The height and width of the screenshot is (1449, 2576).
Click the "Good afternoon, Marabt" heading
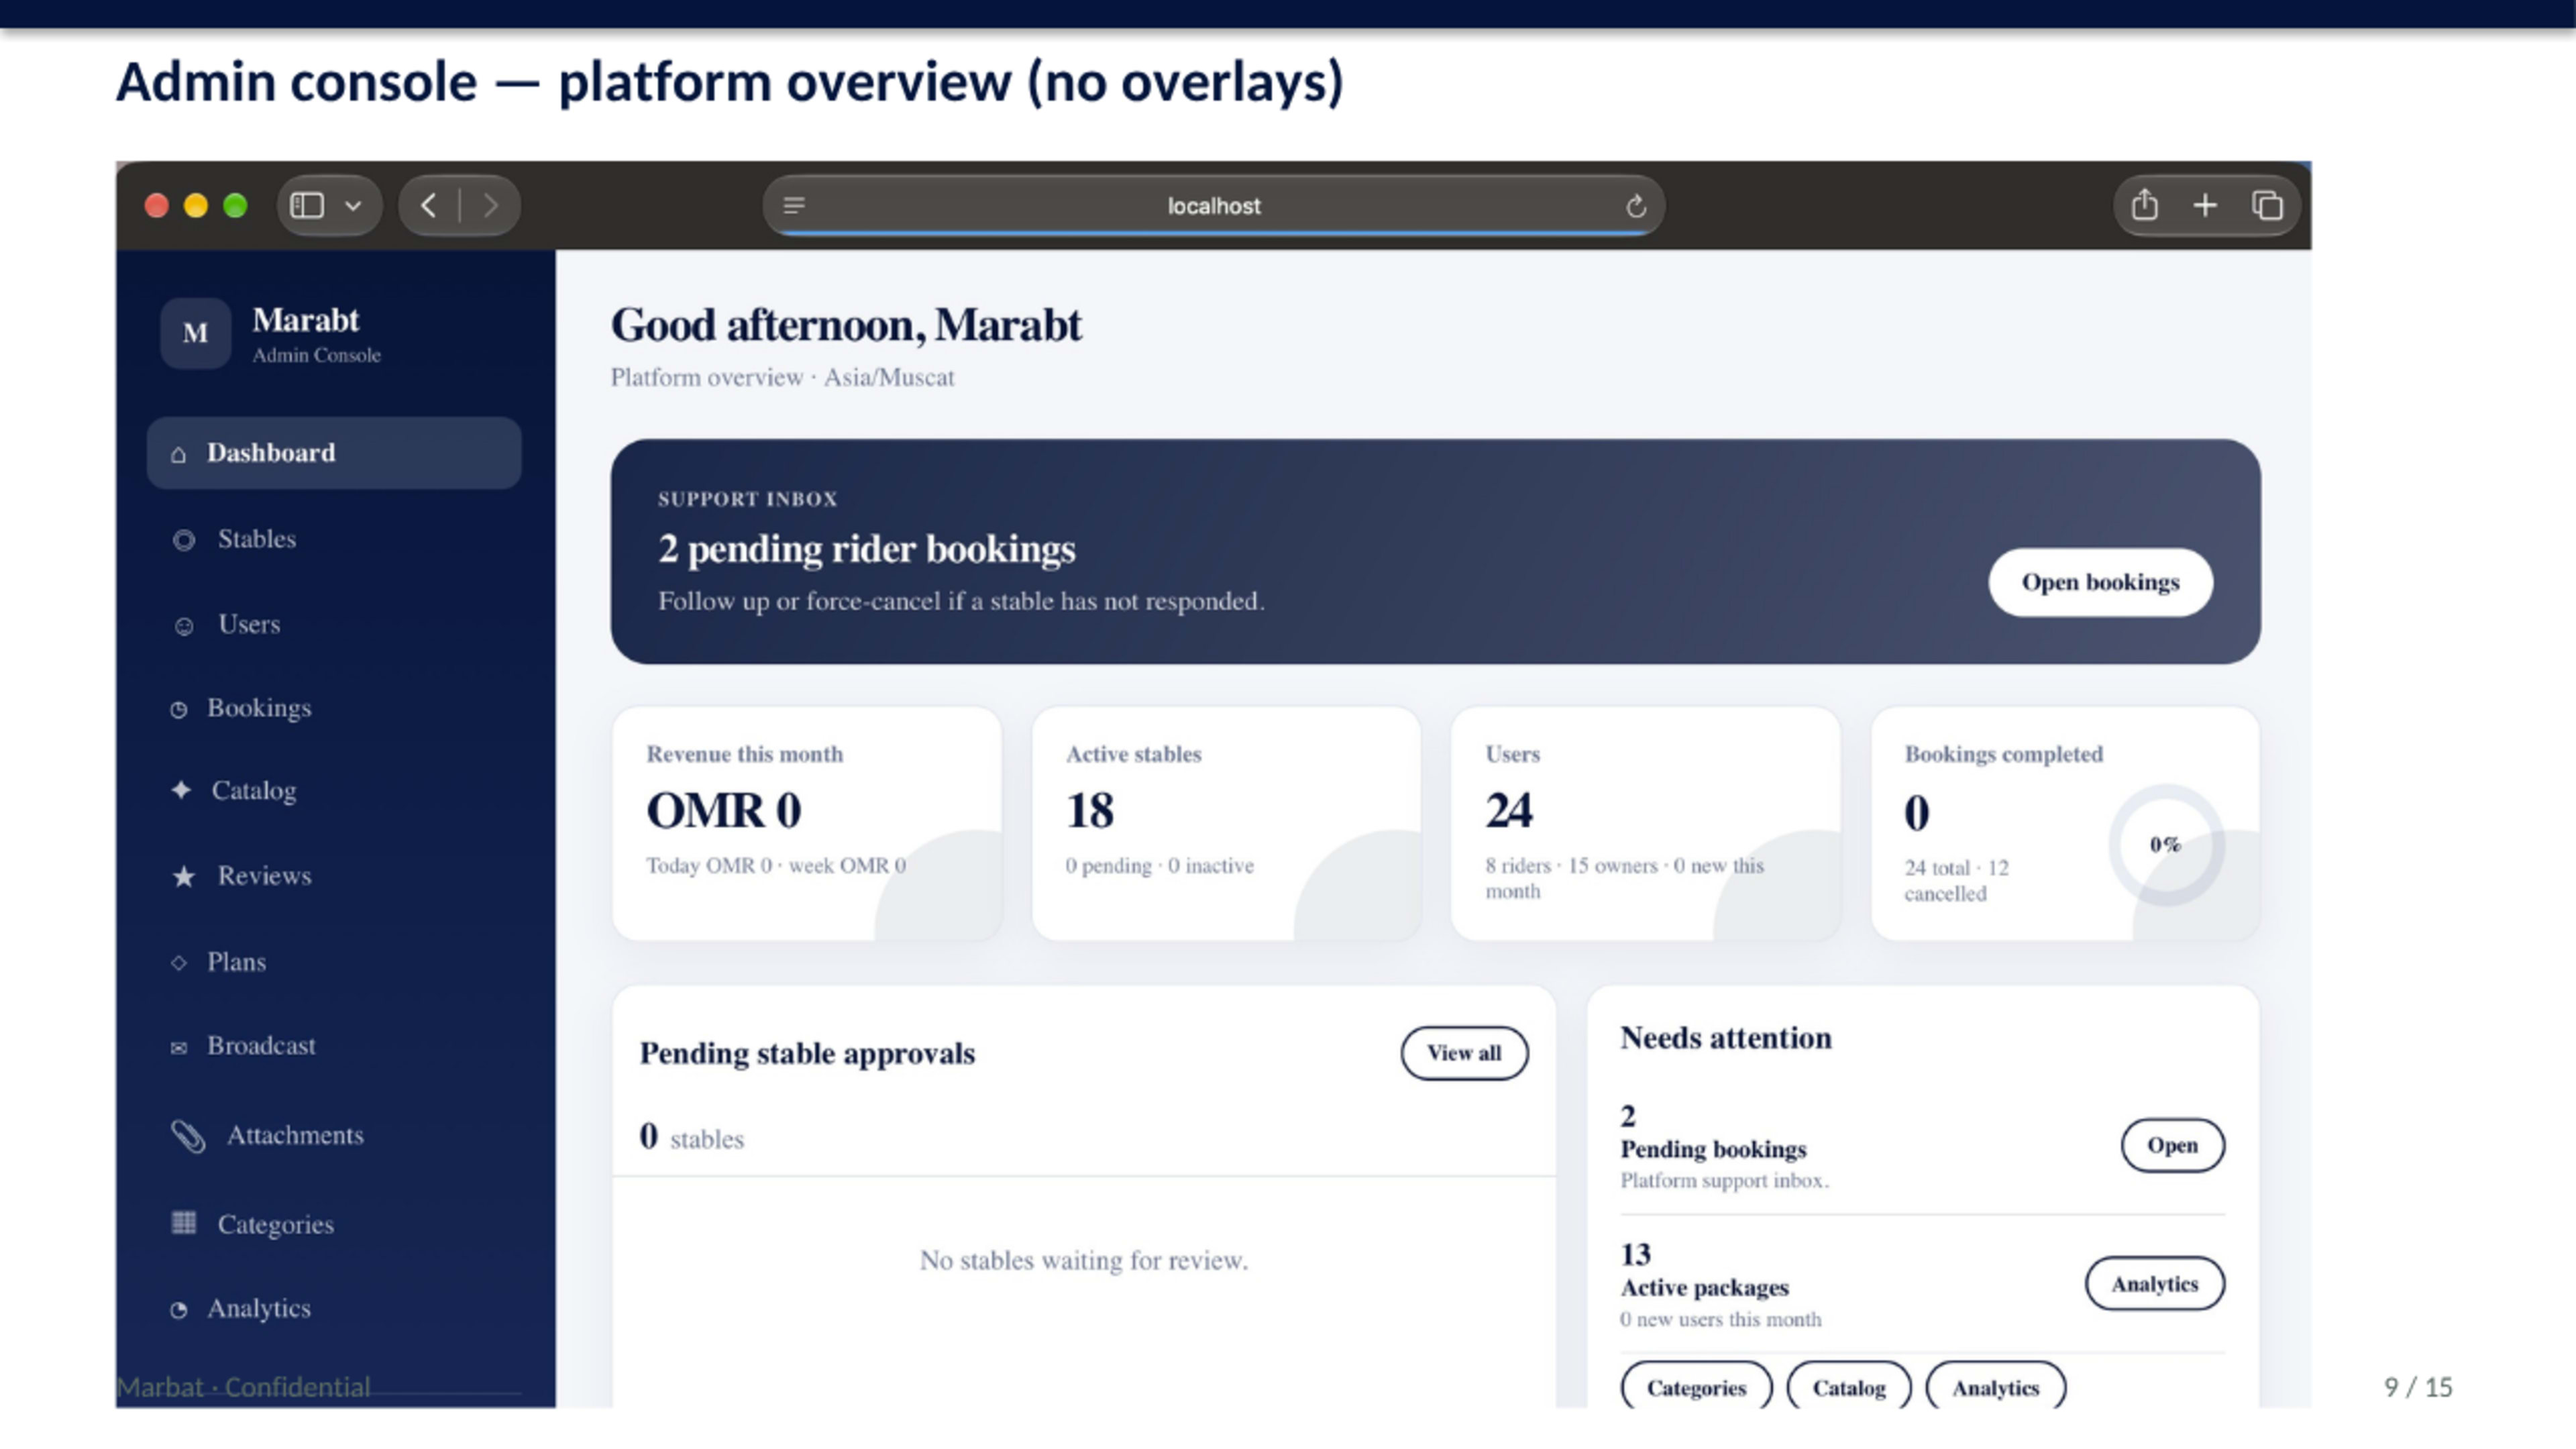click(x=846, y=325)
